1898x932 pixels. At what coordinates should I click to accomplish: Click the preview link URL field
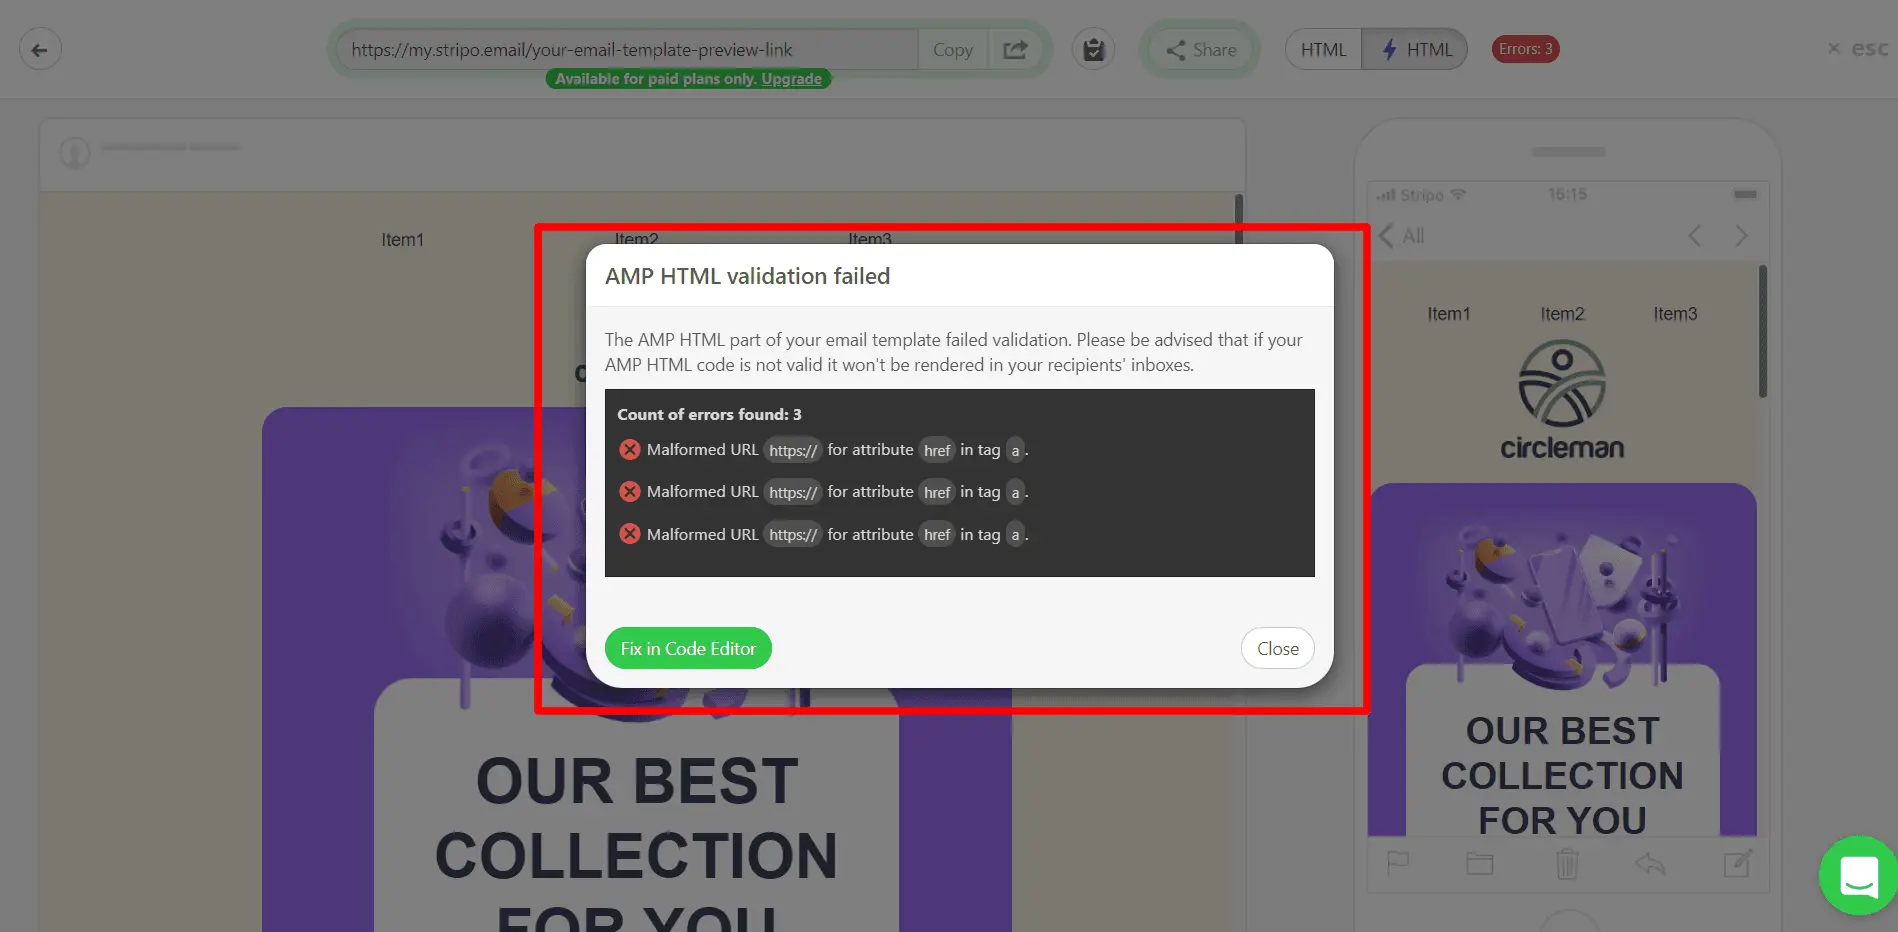[627, 49]
